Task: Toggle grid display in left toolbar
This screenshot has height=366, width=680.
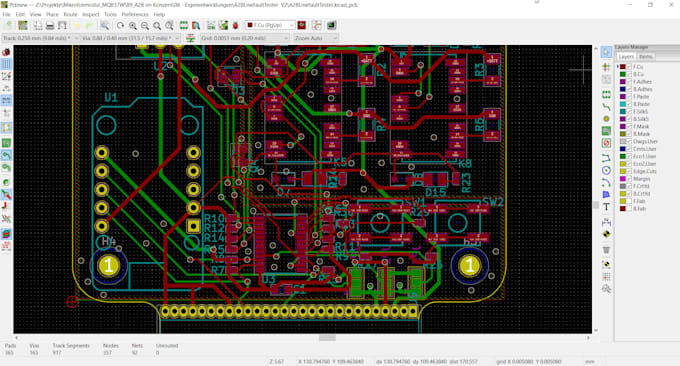Action: 6,65
